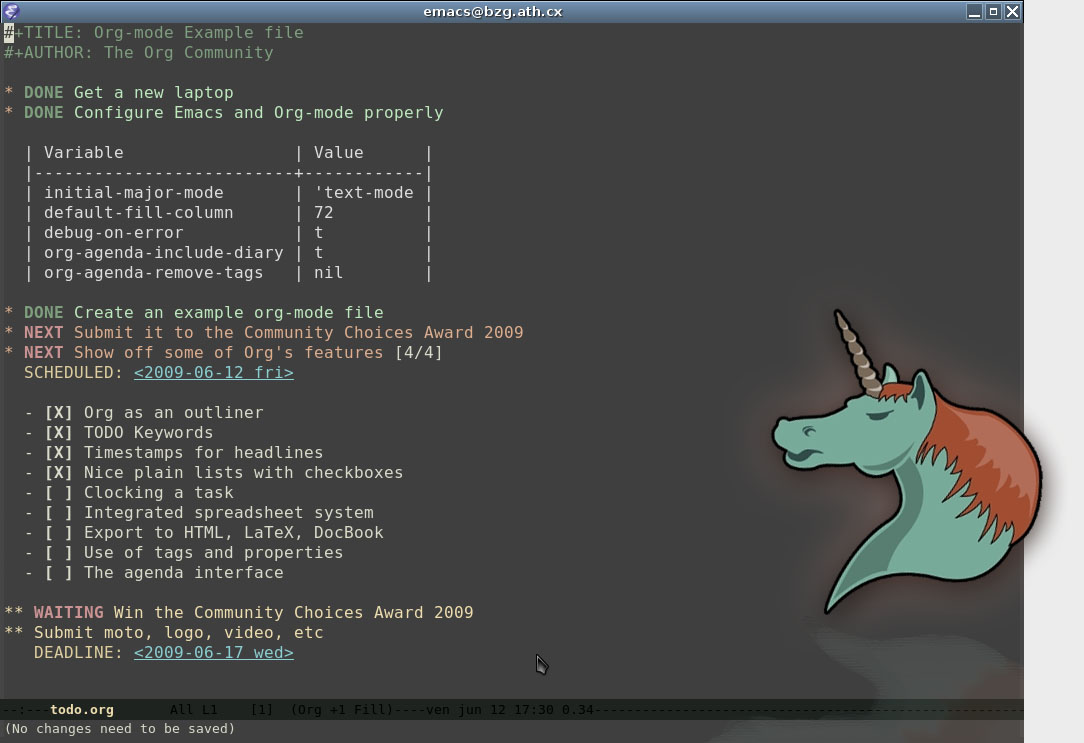1084x743 pixels.
Task: Check 'The agenda interface' checkbox
Action: click(59, 573)
